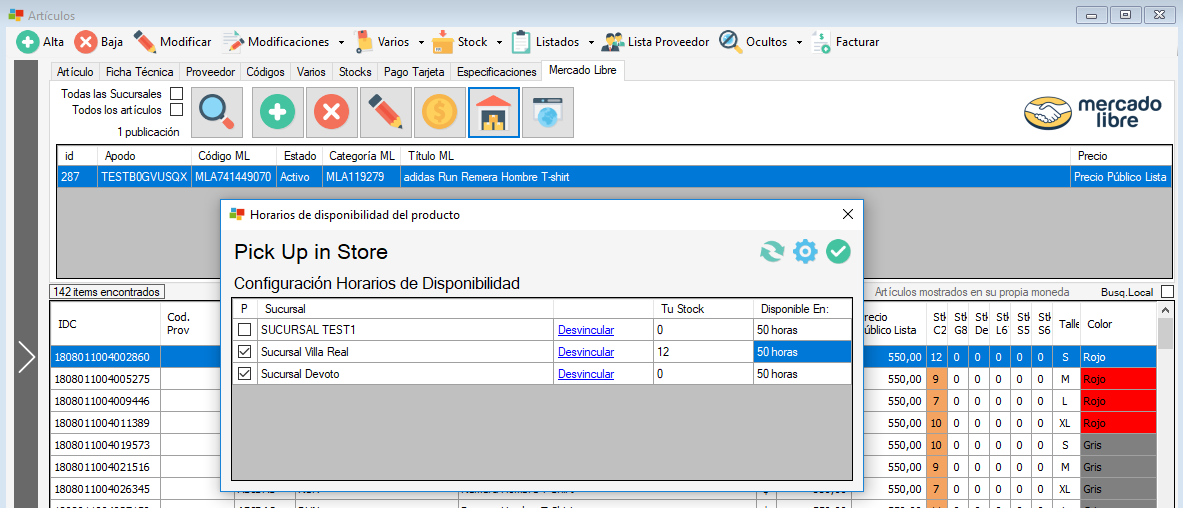Image resolution: width=1183 pixels, height=508 pixels.
Task: Click Desvincular link for Sucursal Villa Real
Action: tap(586, 352)
